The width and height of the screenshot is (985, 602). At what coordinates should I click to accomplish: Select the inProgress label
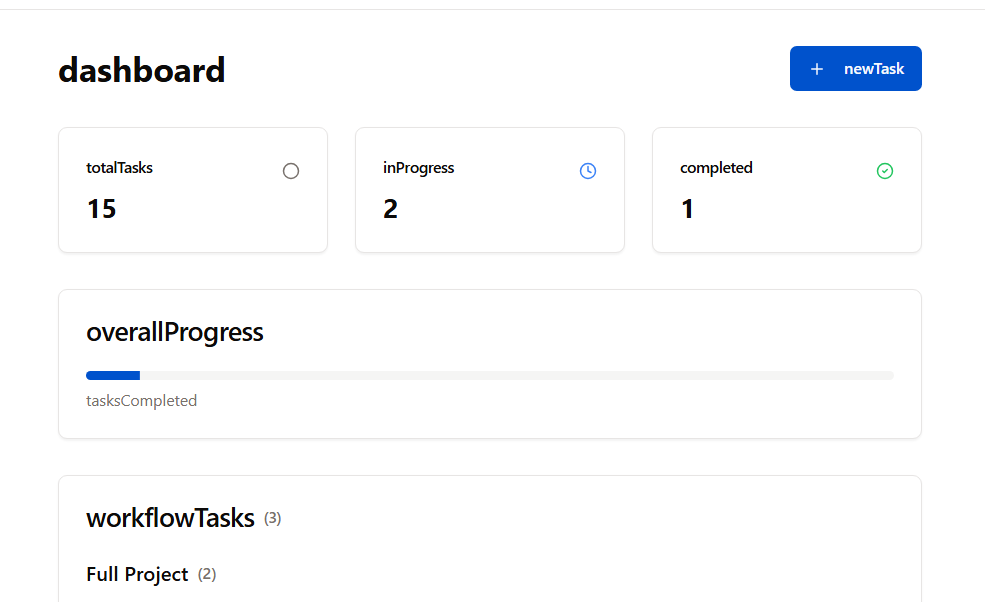tap(418, 168)
